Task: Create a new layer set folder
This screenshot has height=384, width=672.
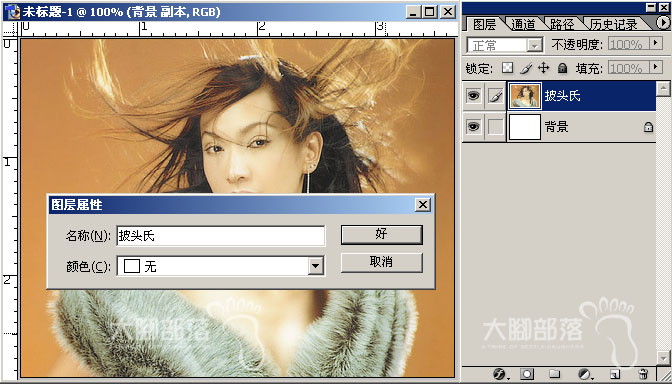Action: 555,374
